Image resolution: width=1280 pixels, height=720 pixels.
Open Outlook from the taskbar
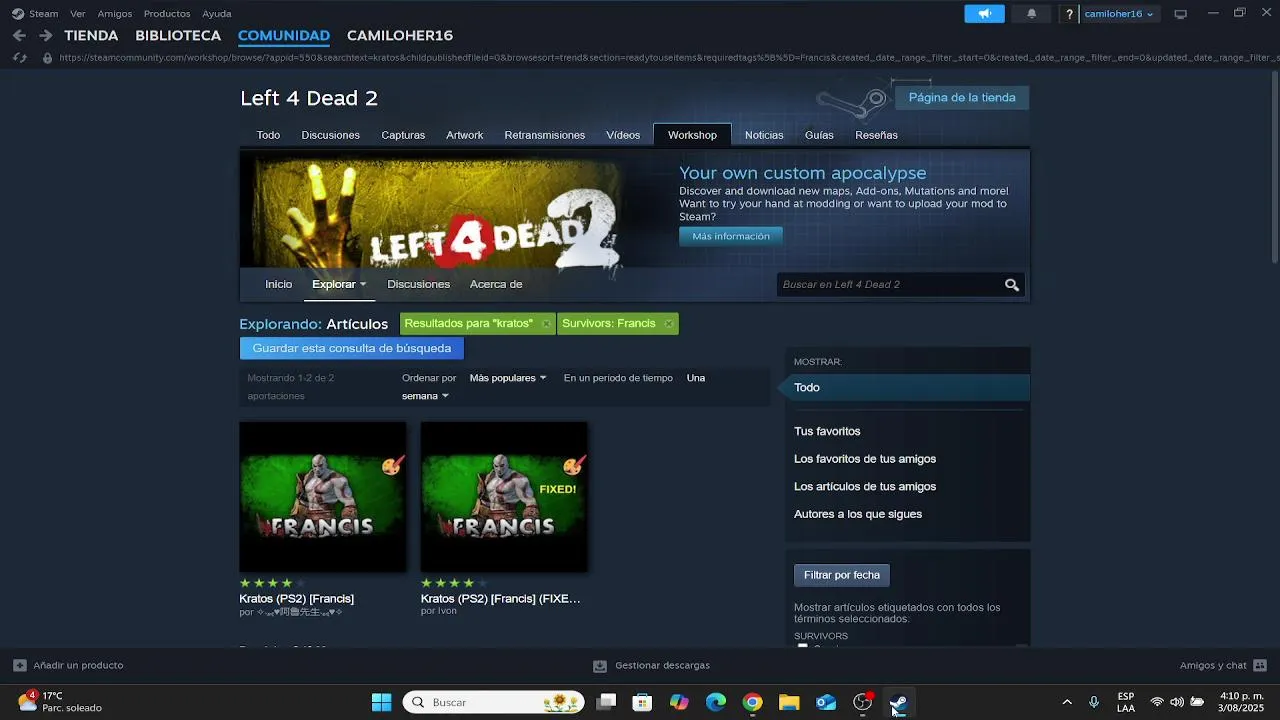(x=826, y=702)
